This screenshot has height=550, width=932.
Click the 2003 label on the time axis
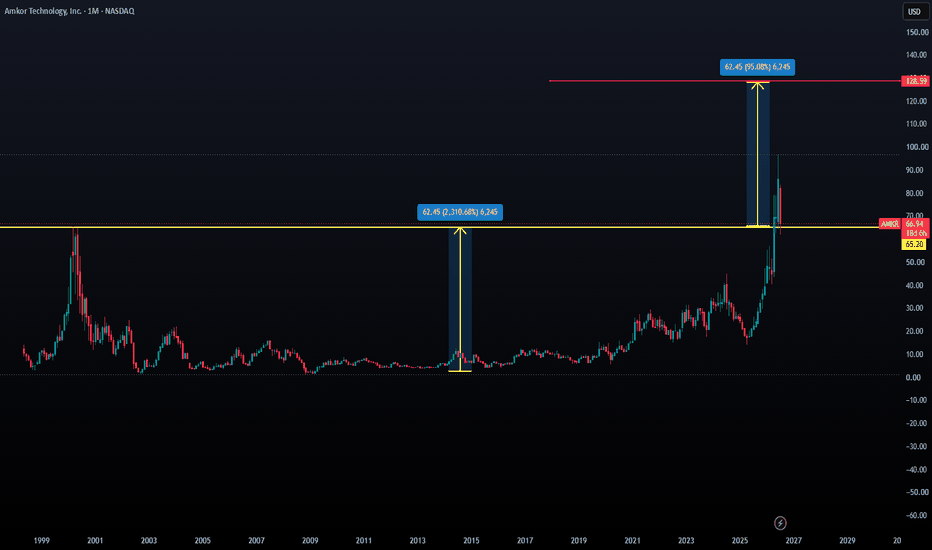(149, 540)
